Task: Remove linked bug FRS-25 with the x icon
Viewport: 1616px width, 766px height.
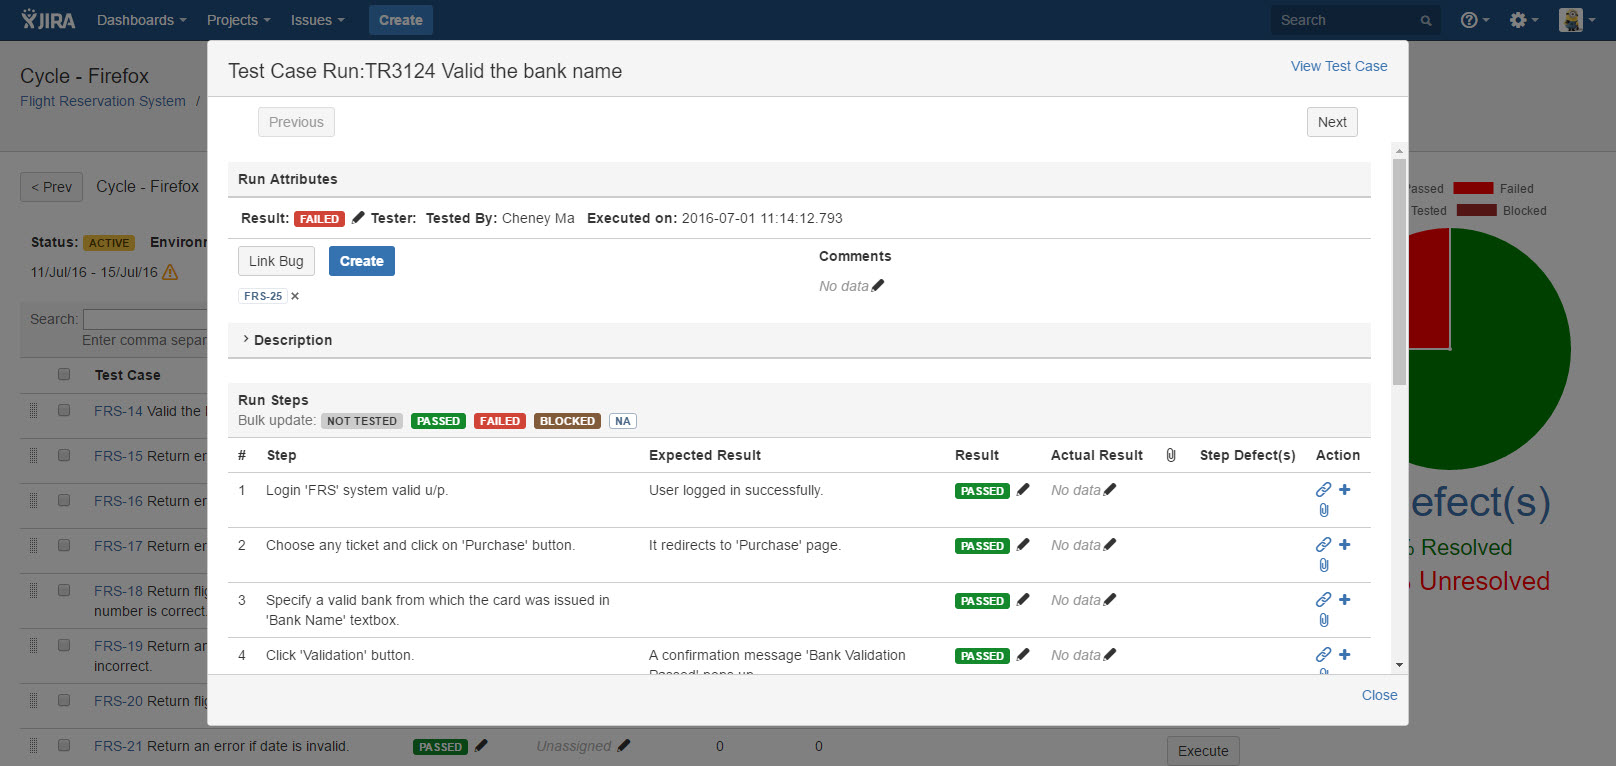Action: pyautogui.click(x=295, y=296)
